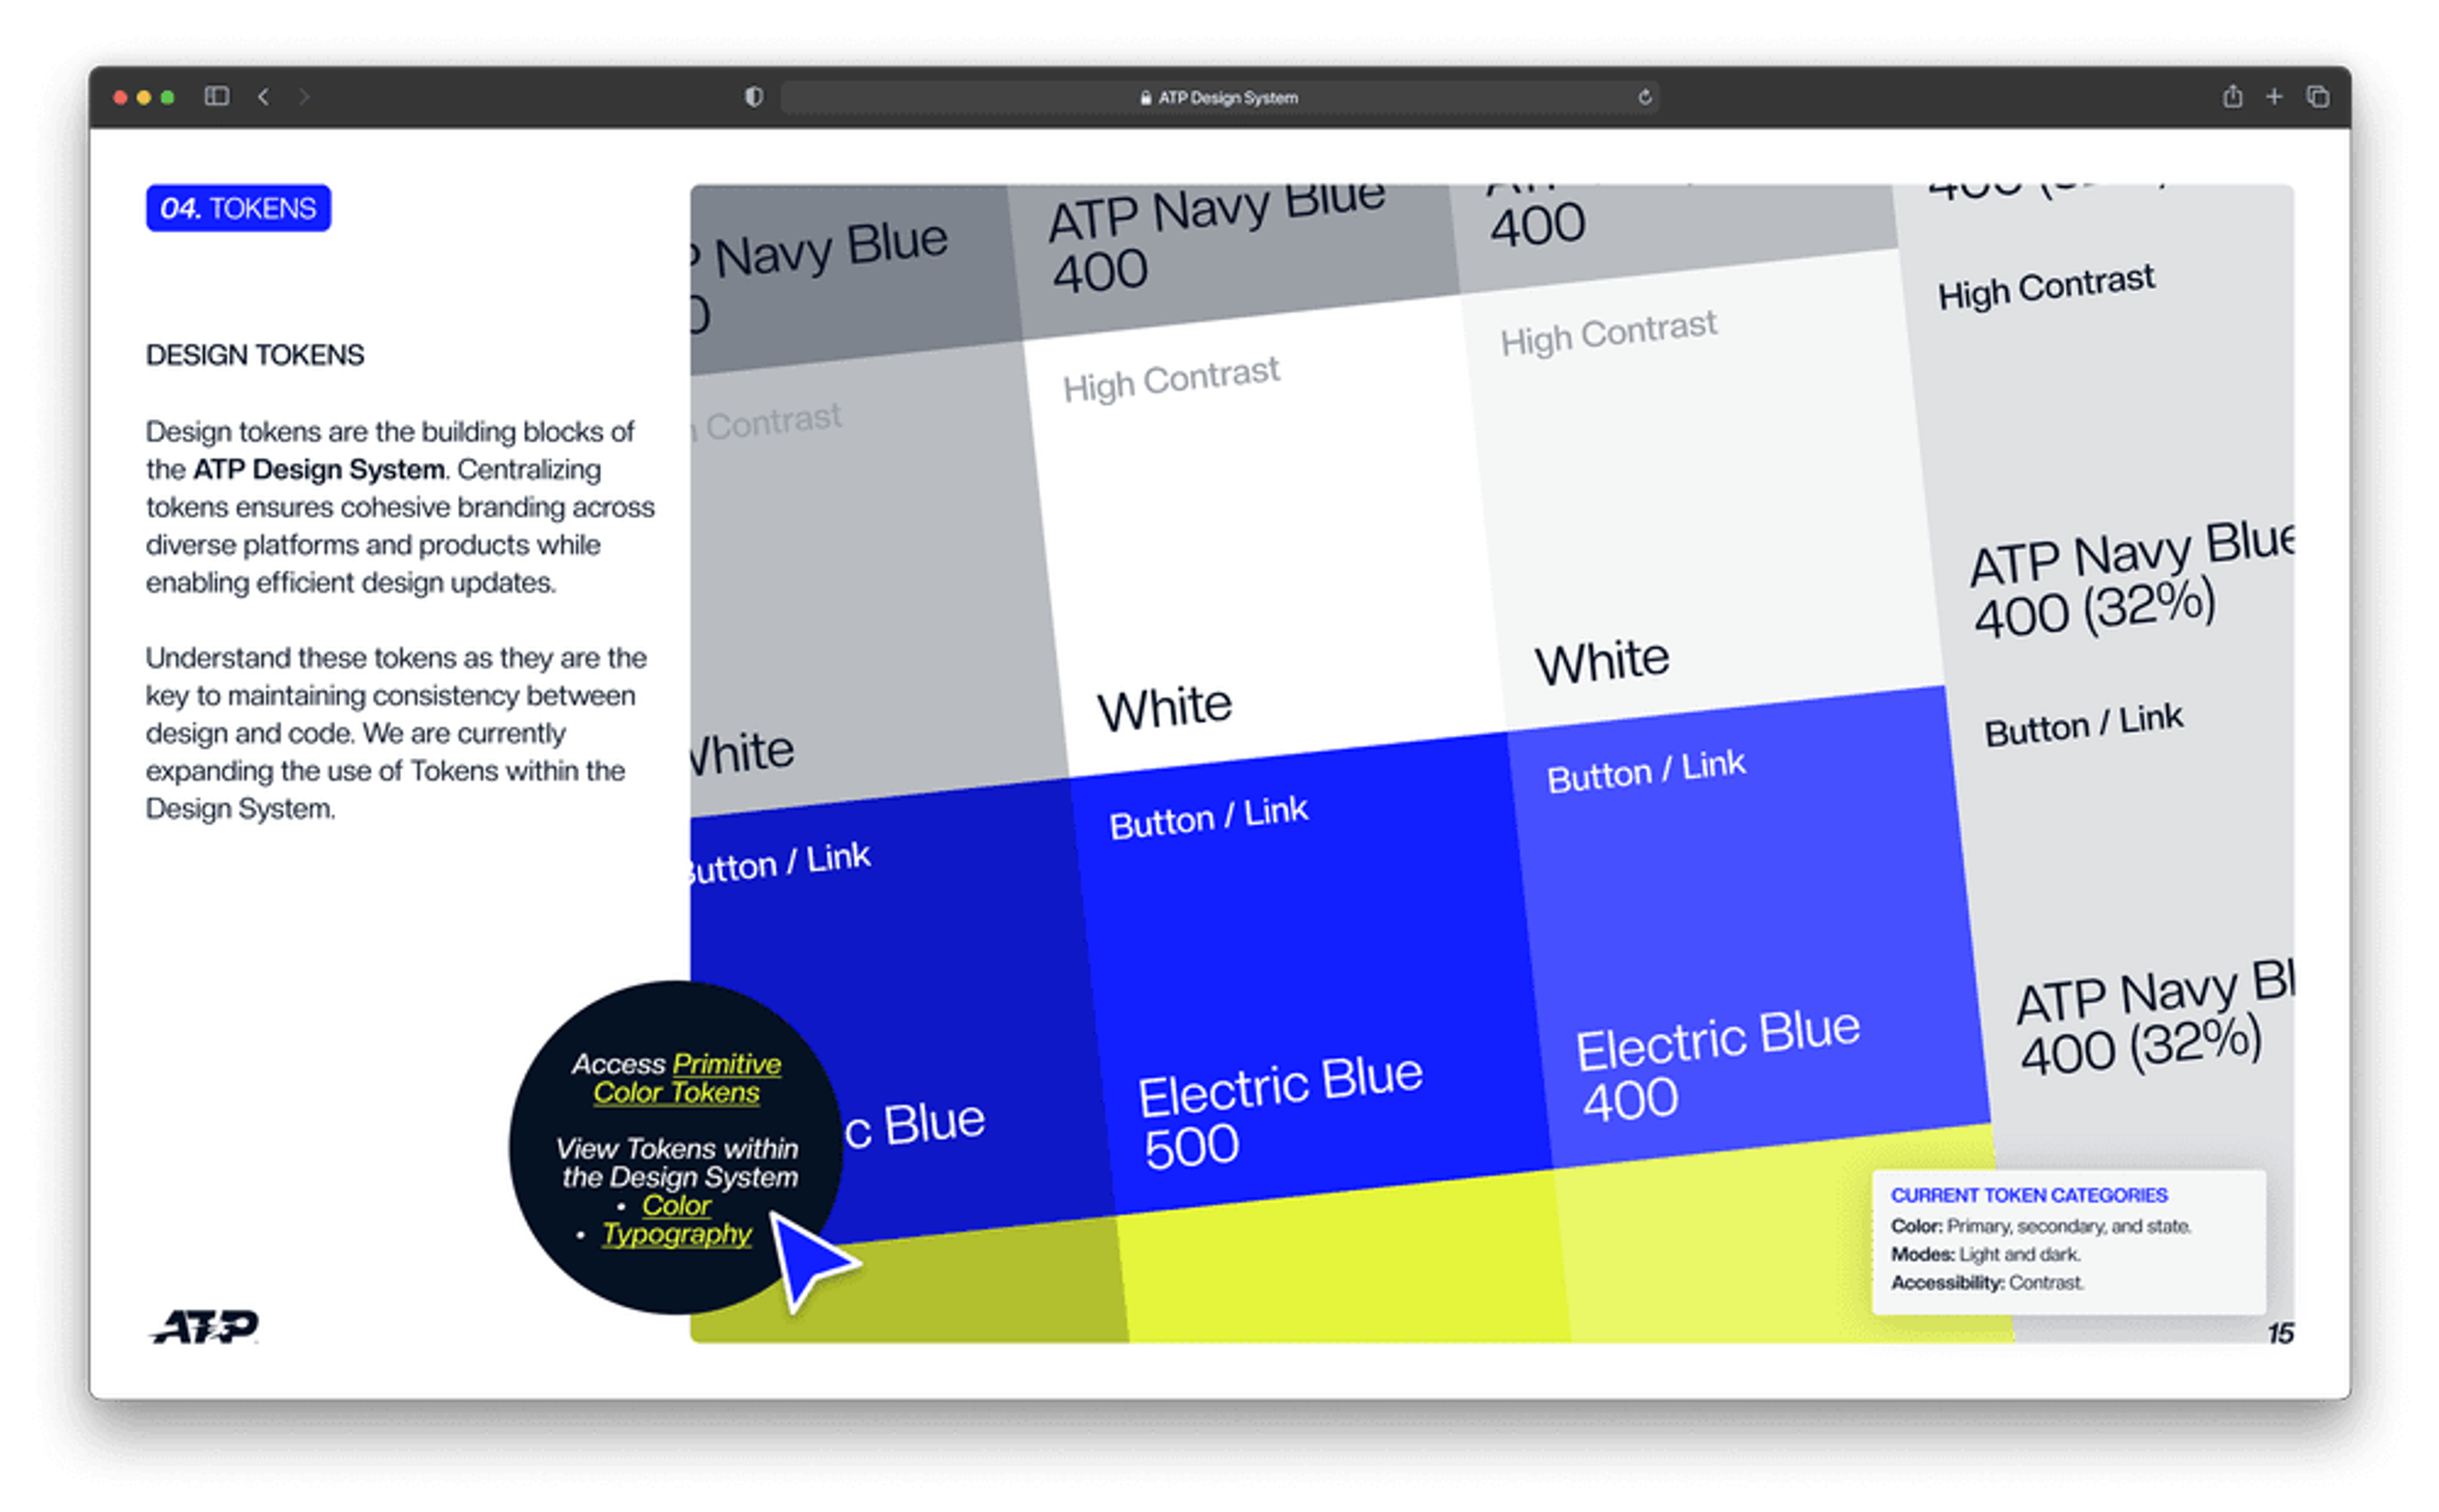
Task: Click the 04. TOKENS section badge
Action: pos(238,208)
